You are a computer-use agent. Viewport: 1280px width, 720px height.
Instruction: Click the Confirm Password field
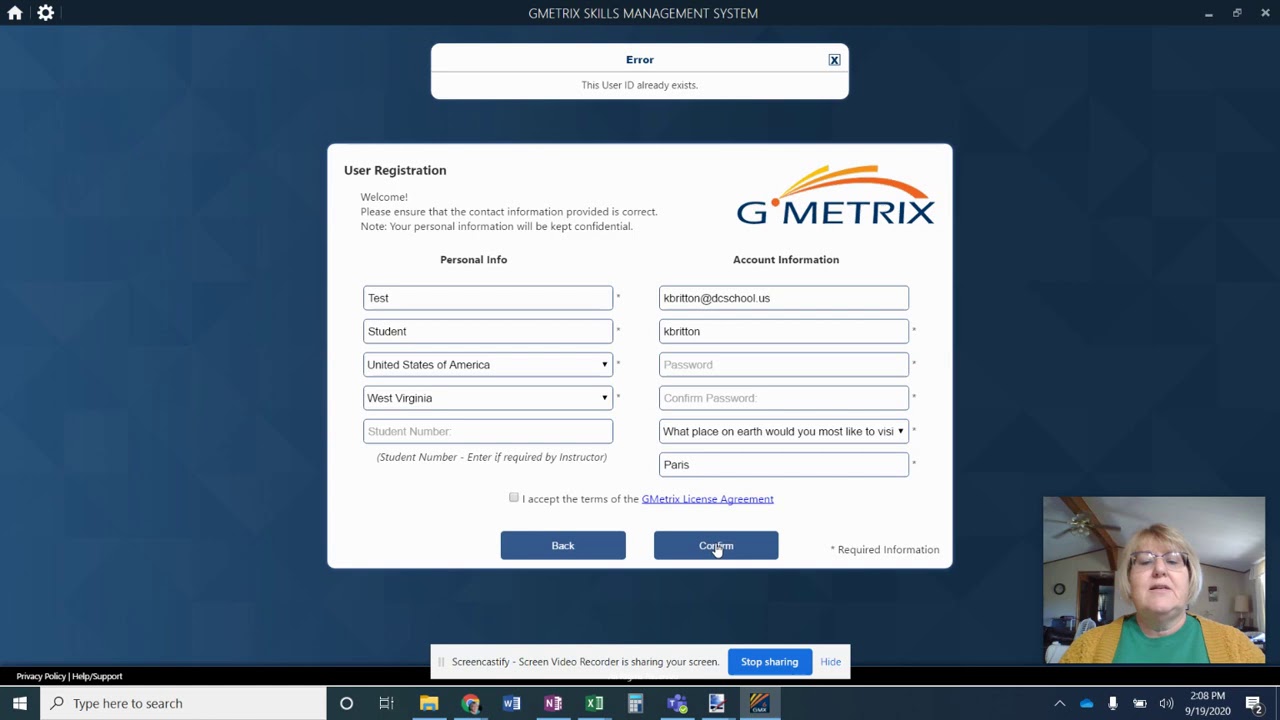784,398
